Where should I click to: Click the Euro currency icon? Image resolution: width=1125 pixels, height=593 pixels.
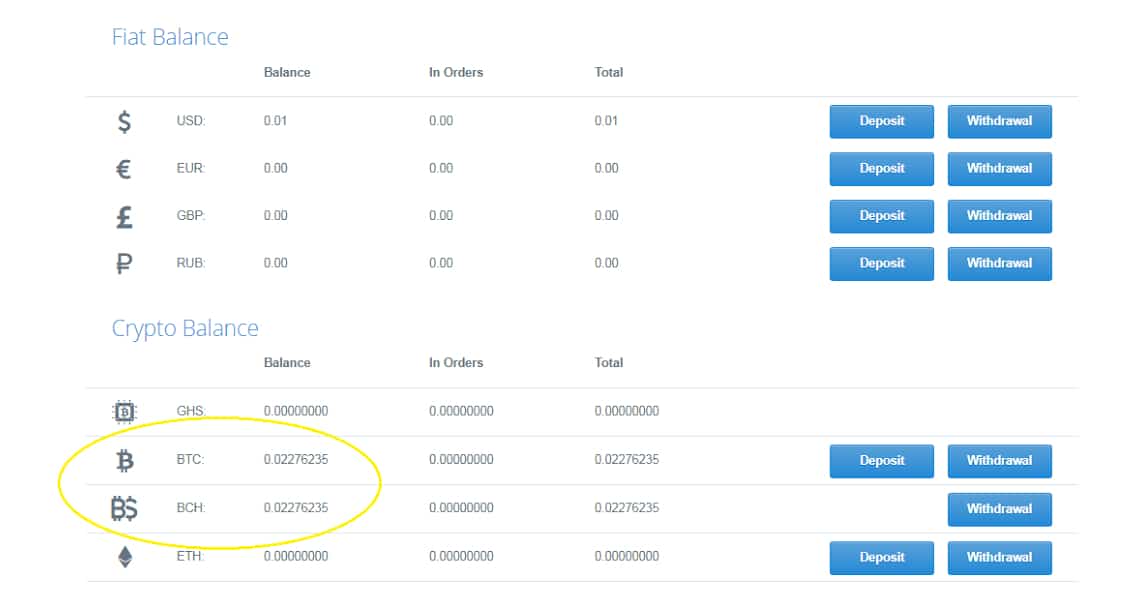coord(124,169)
